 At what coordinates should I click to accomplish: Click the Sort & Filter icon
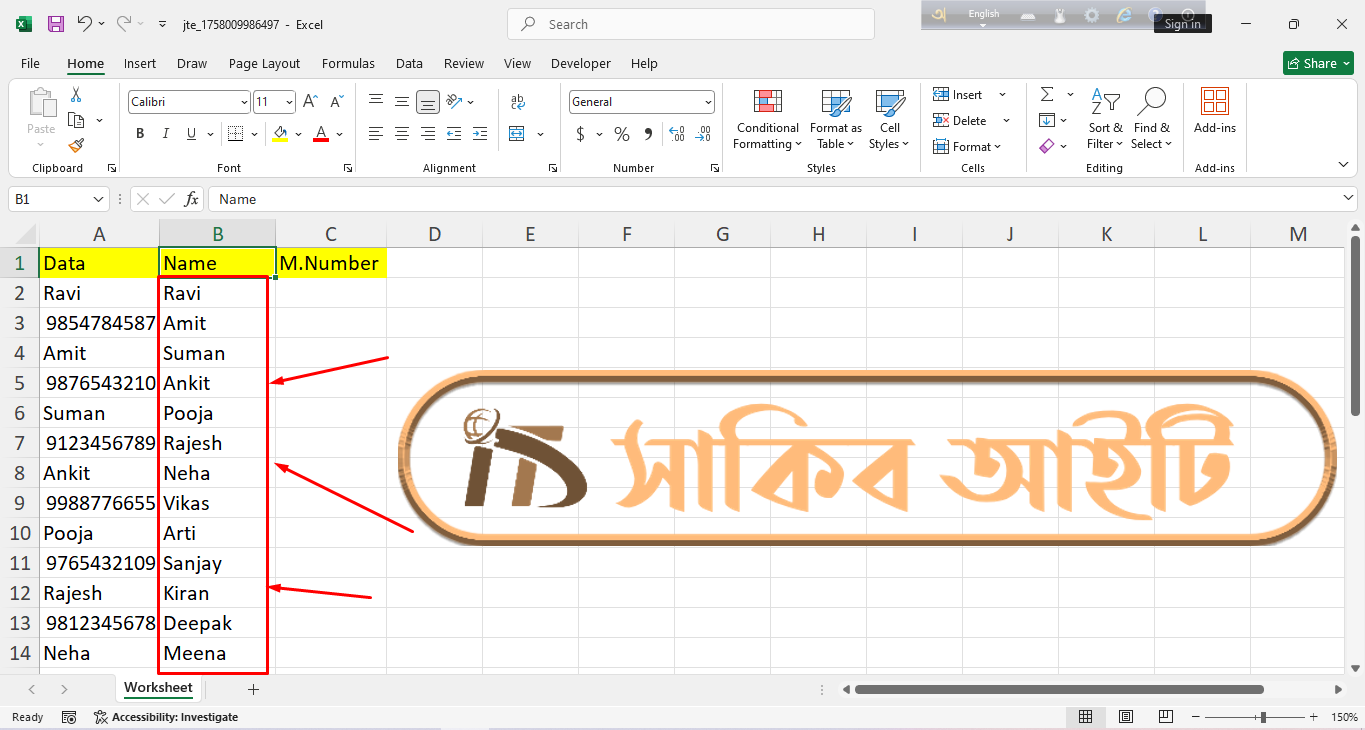[1105, 120]
